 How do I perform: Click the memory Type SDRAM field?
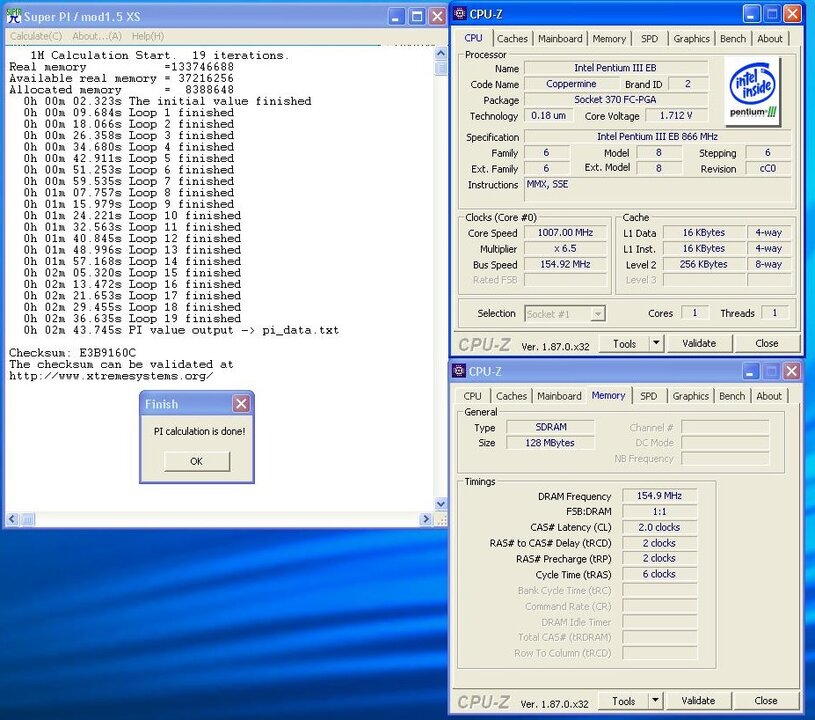pyautogui.click(x=550, y=427)
